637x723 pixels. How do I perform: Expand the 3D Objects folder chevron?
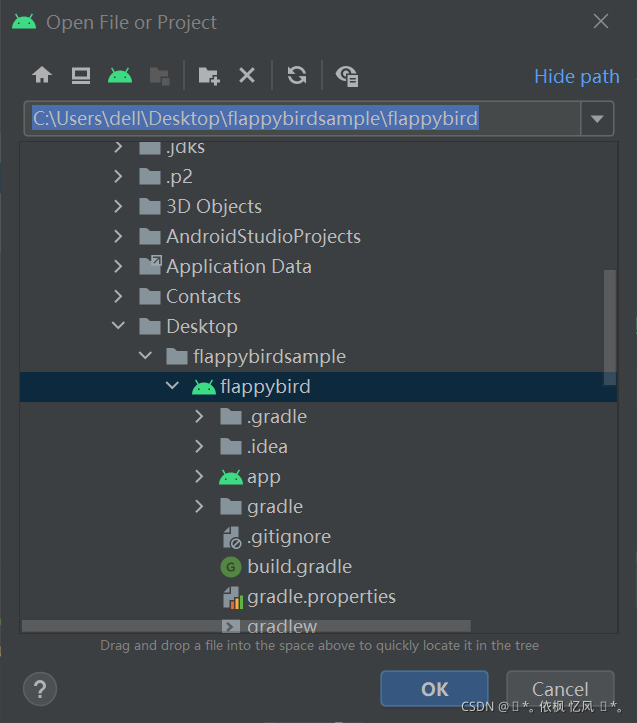(118, 206)
